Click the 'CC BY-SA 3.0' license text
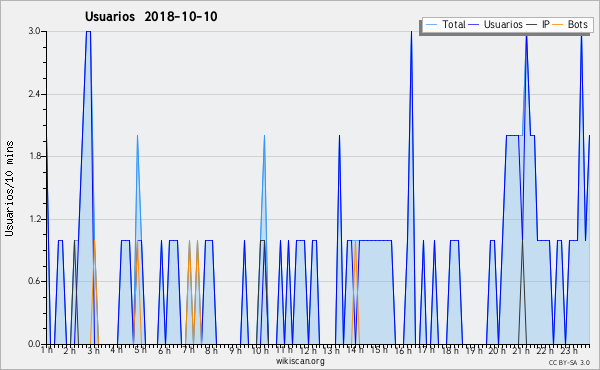Image resolution: width=600 pixels, height=370 pixels. coord(569,362)
